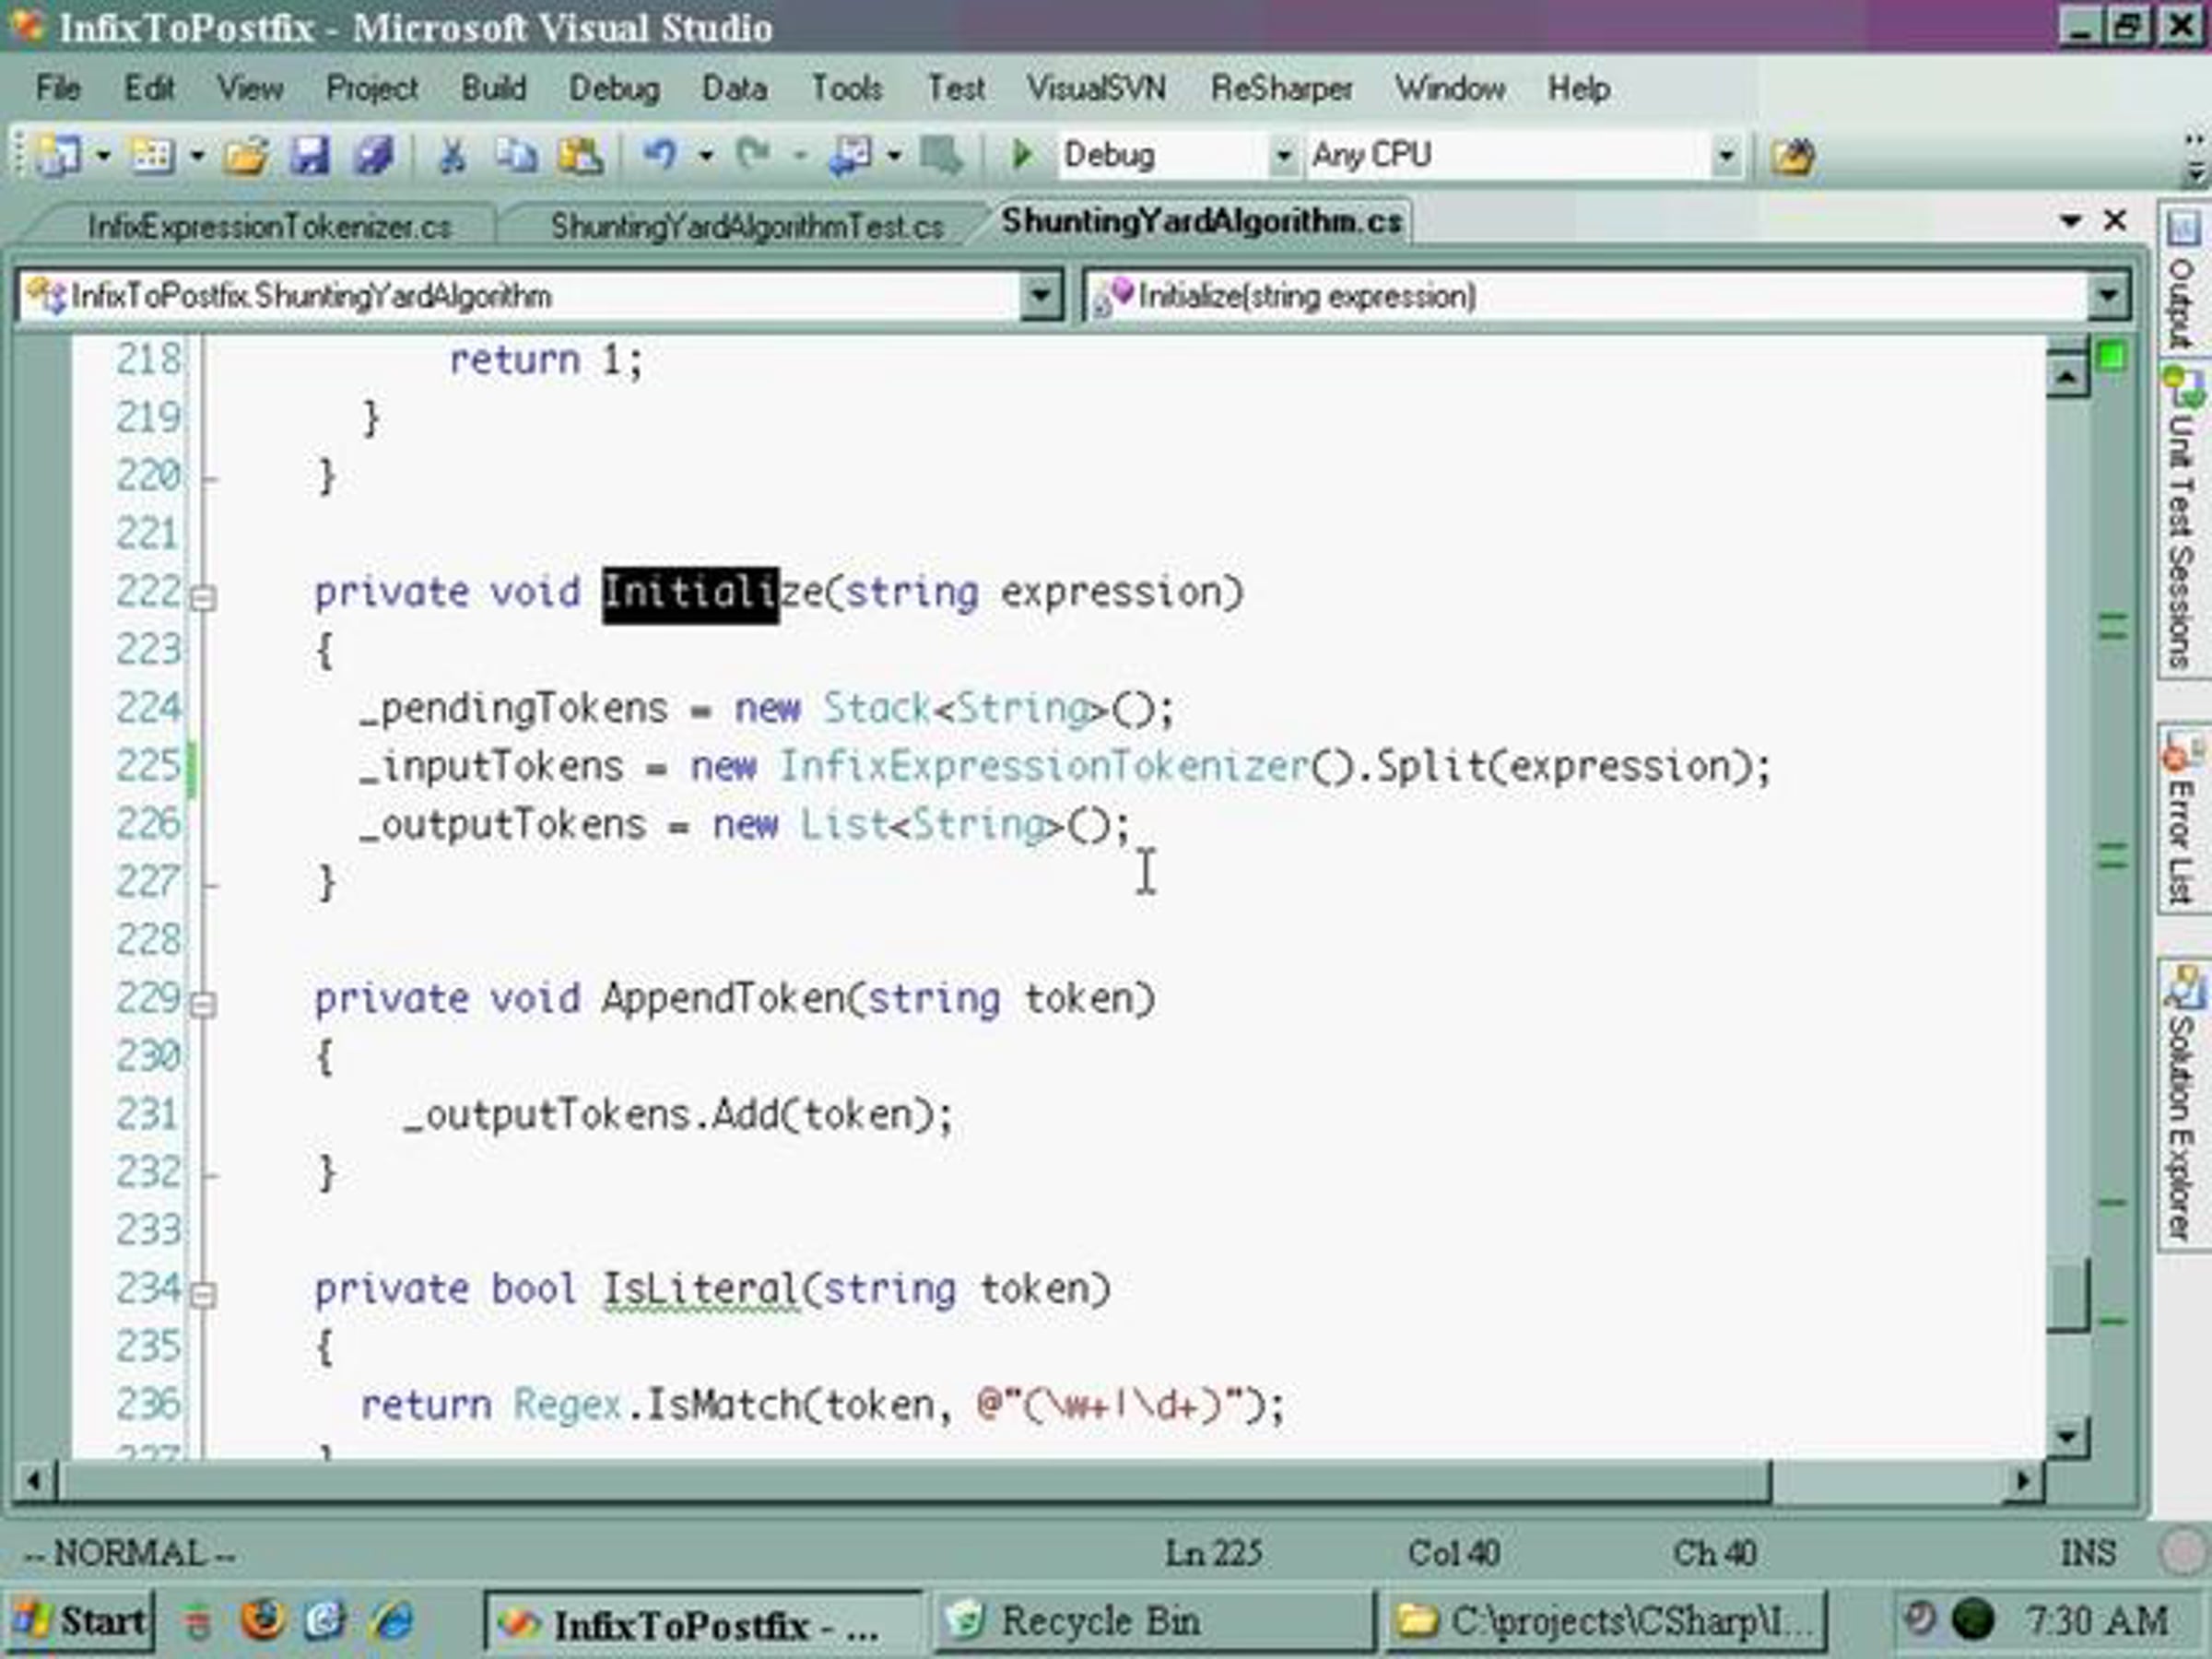Close the active document with the tab X
Image resolution: width=2212 pixels, height=1659 pixels.
coord(2115,220)
